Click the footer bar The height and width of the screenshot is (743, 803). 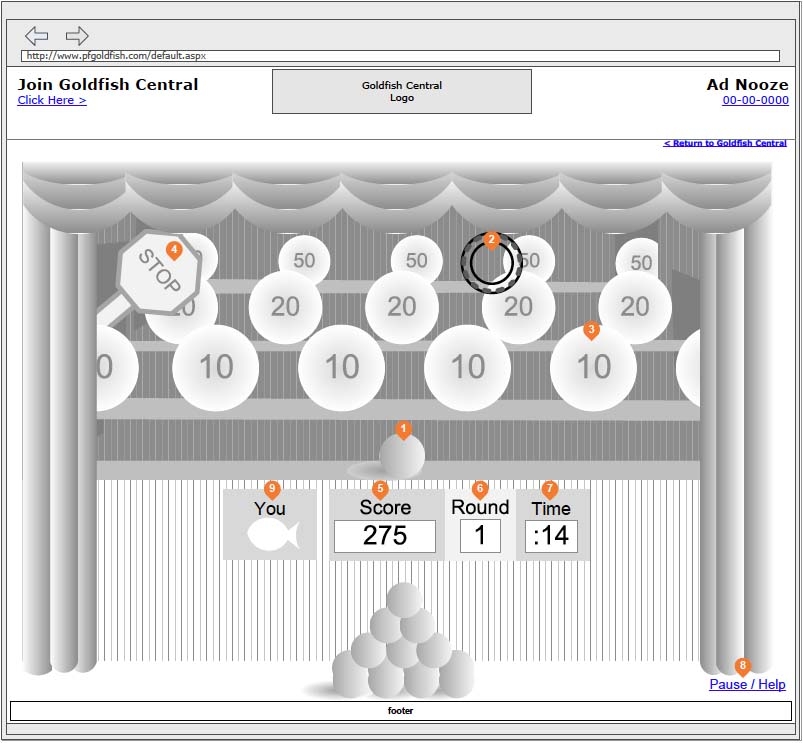pyautogui.click(x=400, y=711)
